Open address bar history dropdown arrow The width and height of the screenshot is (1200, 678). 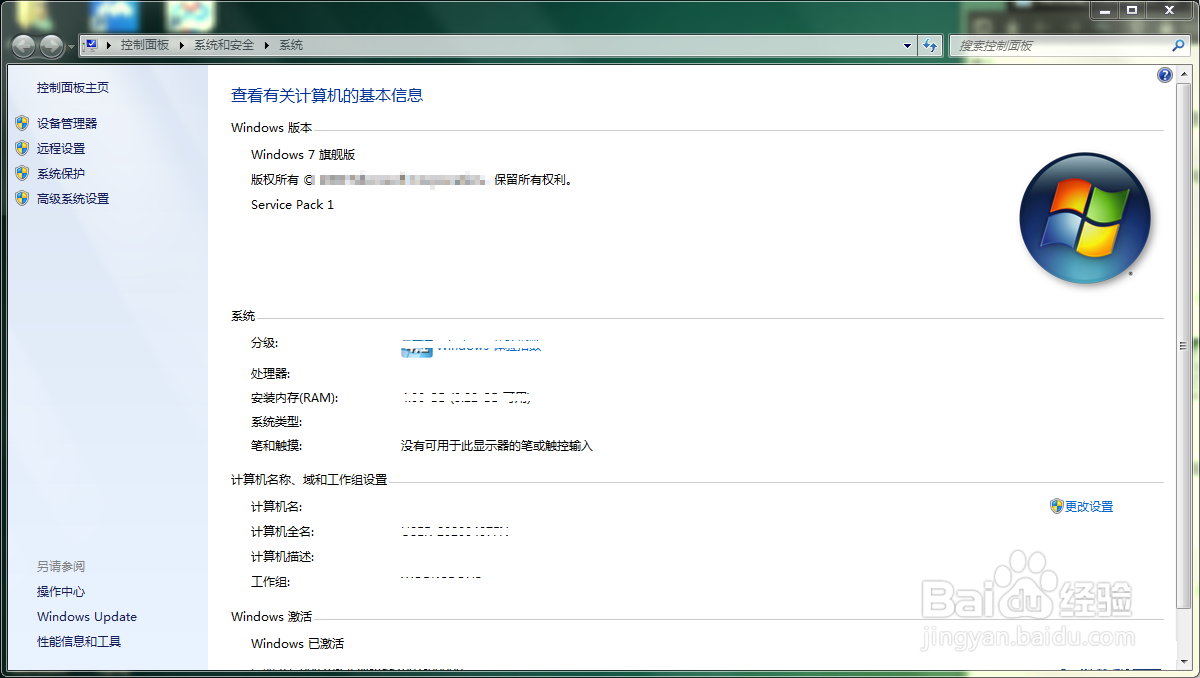click(x=908, y=45)
